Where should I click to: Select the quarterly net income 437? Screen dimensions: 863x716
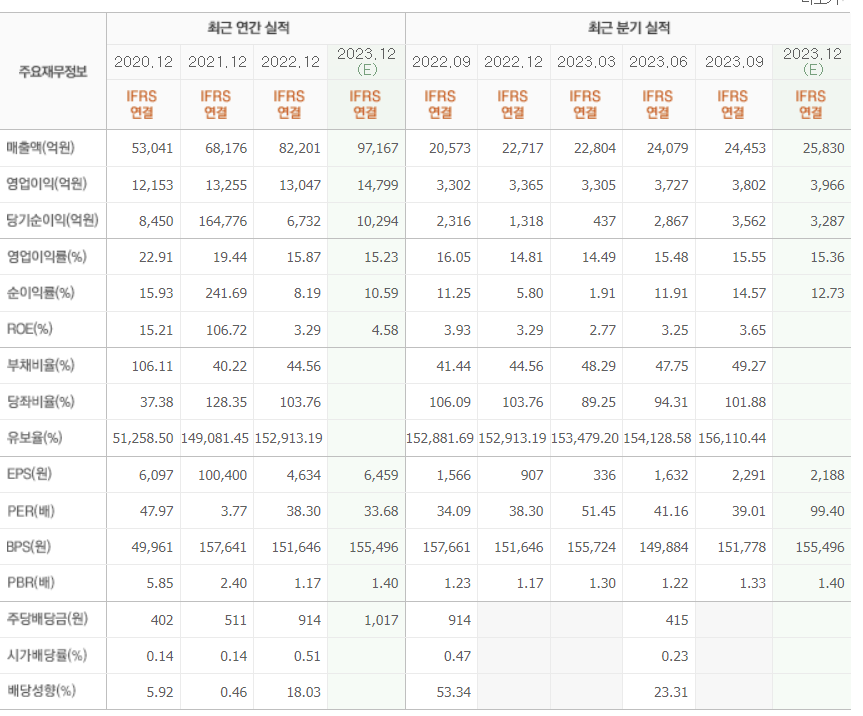click(x=604, y=222)
